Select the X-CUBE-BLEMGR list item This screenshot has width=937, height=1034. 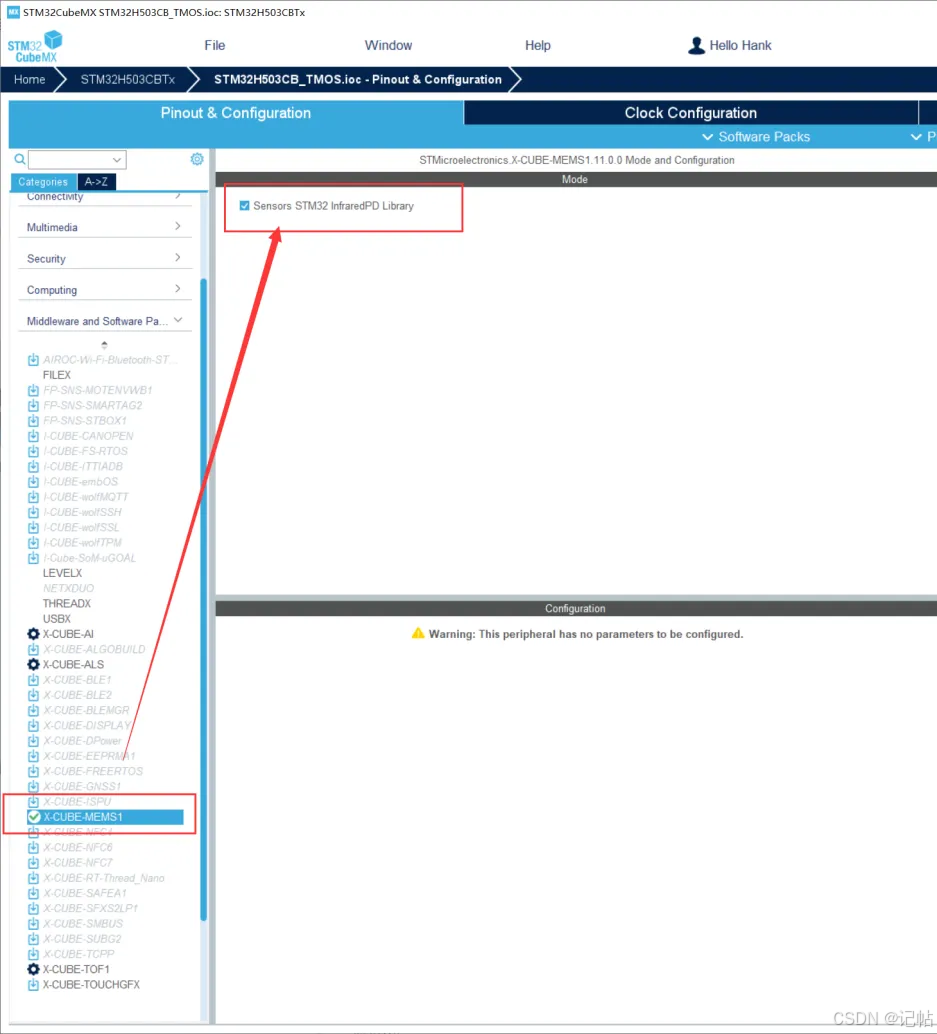pyautogui.click(x=86, y=710)
